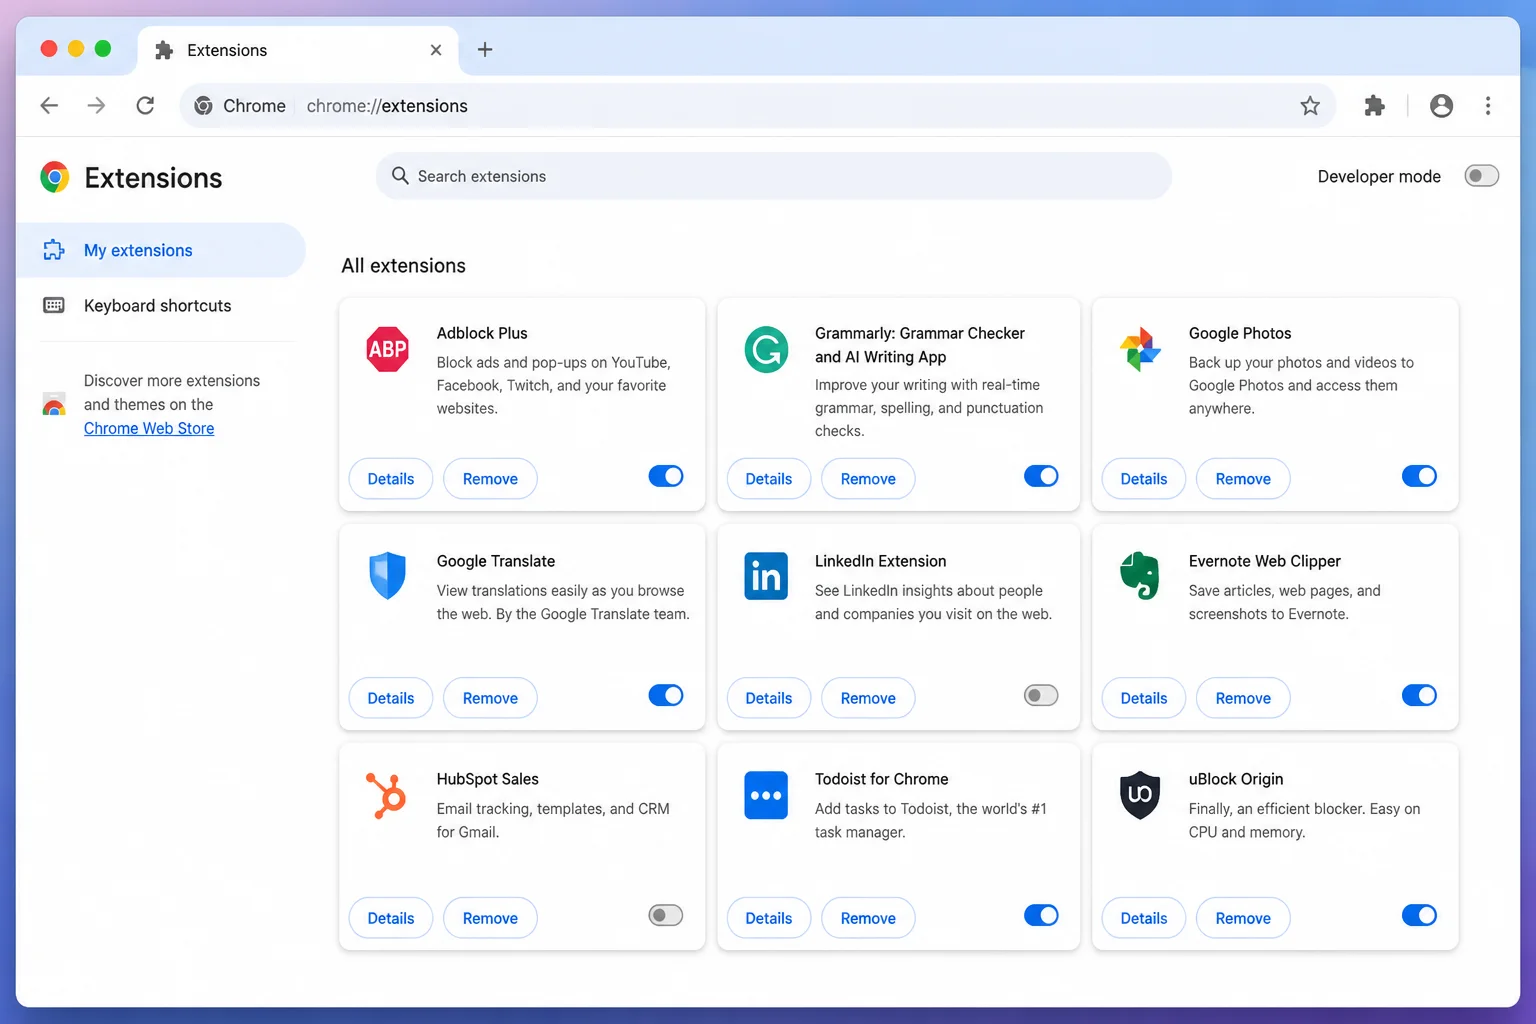Click the browser forward arrow
The image size is (1536, 1024).
[x=96, y=105]
